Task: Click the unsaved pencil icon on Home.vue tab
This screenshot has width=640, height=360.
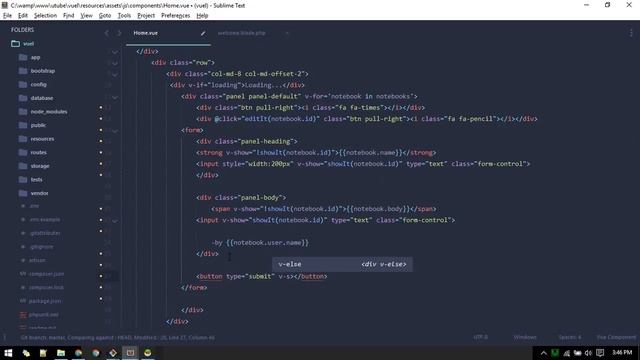Action: coord(203,33)
